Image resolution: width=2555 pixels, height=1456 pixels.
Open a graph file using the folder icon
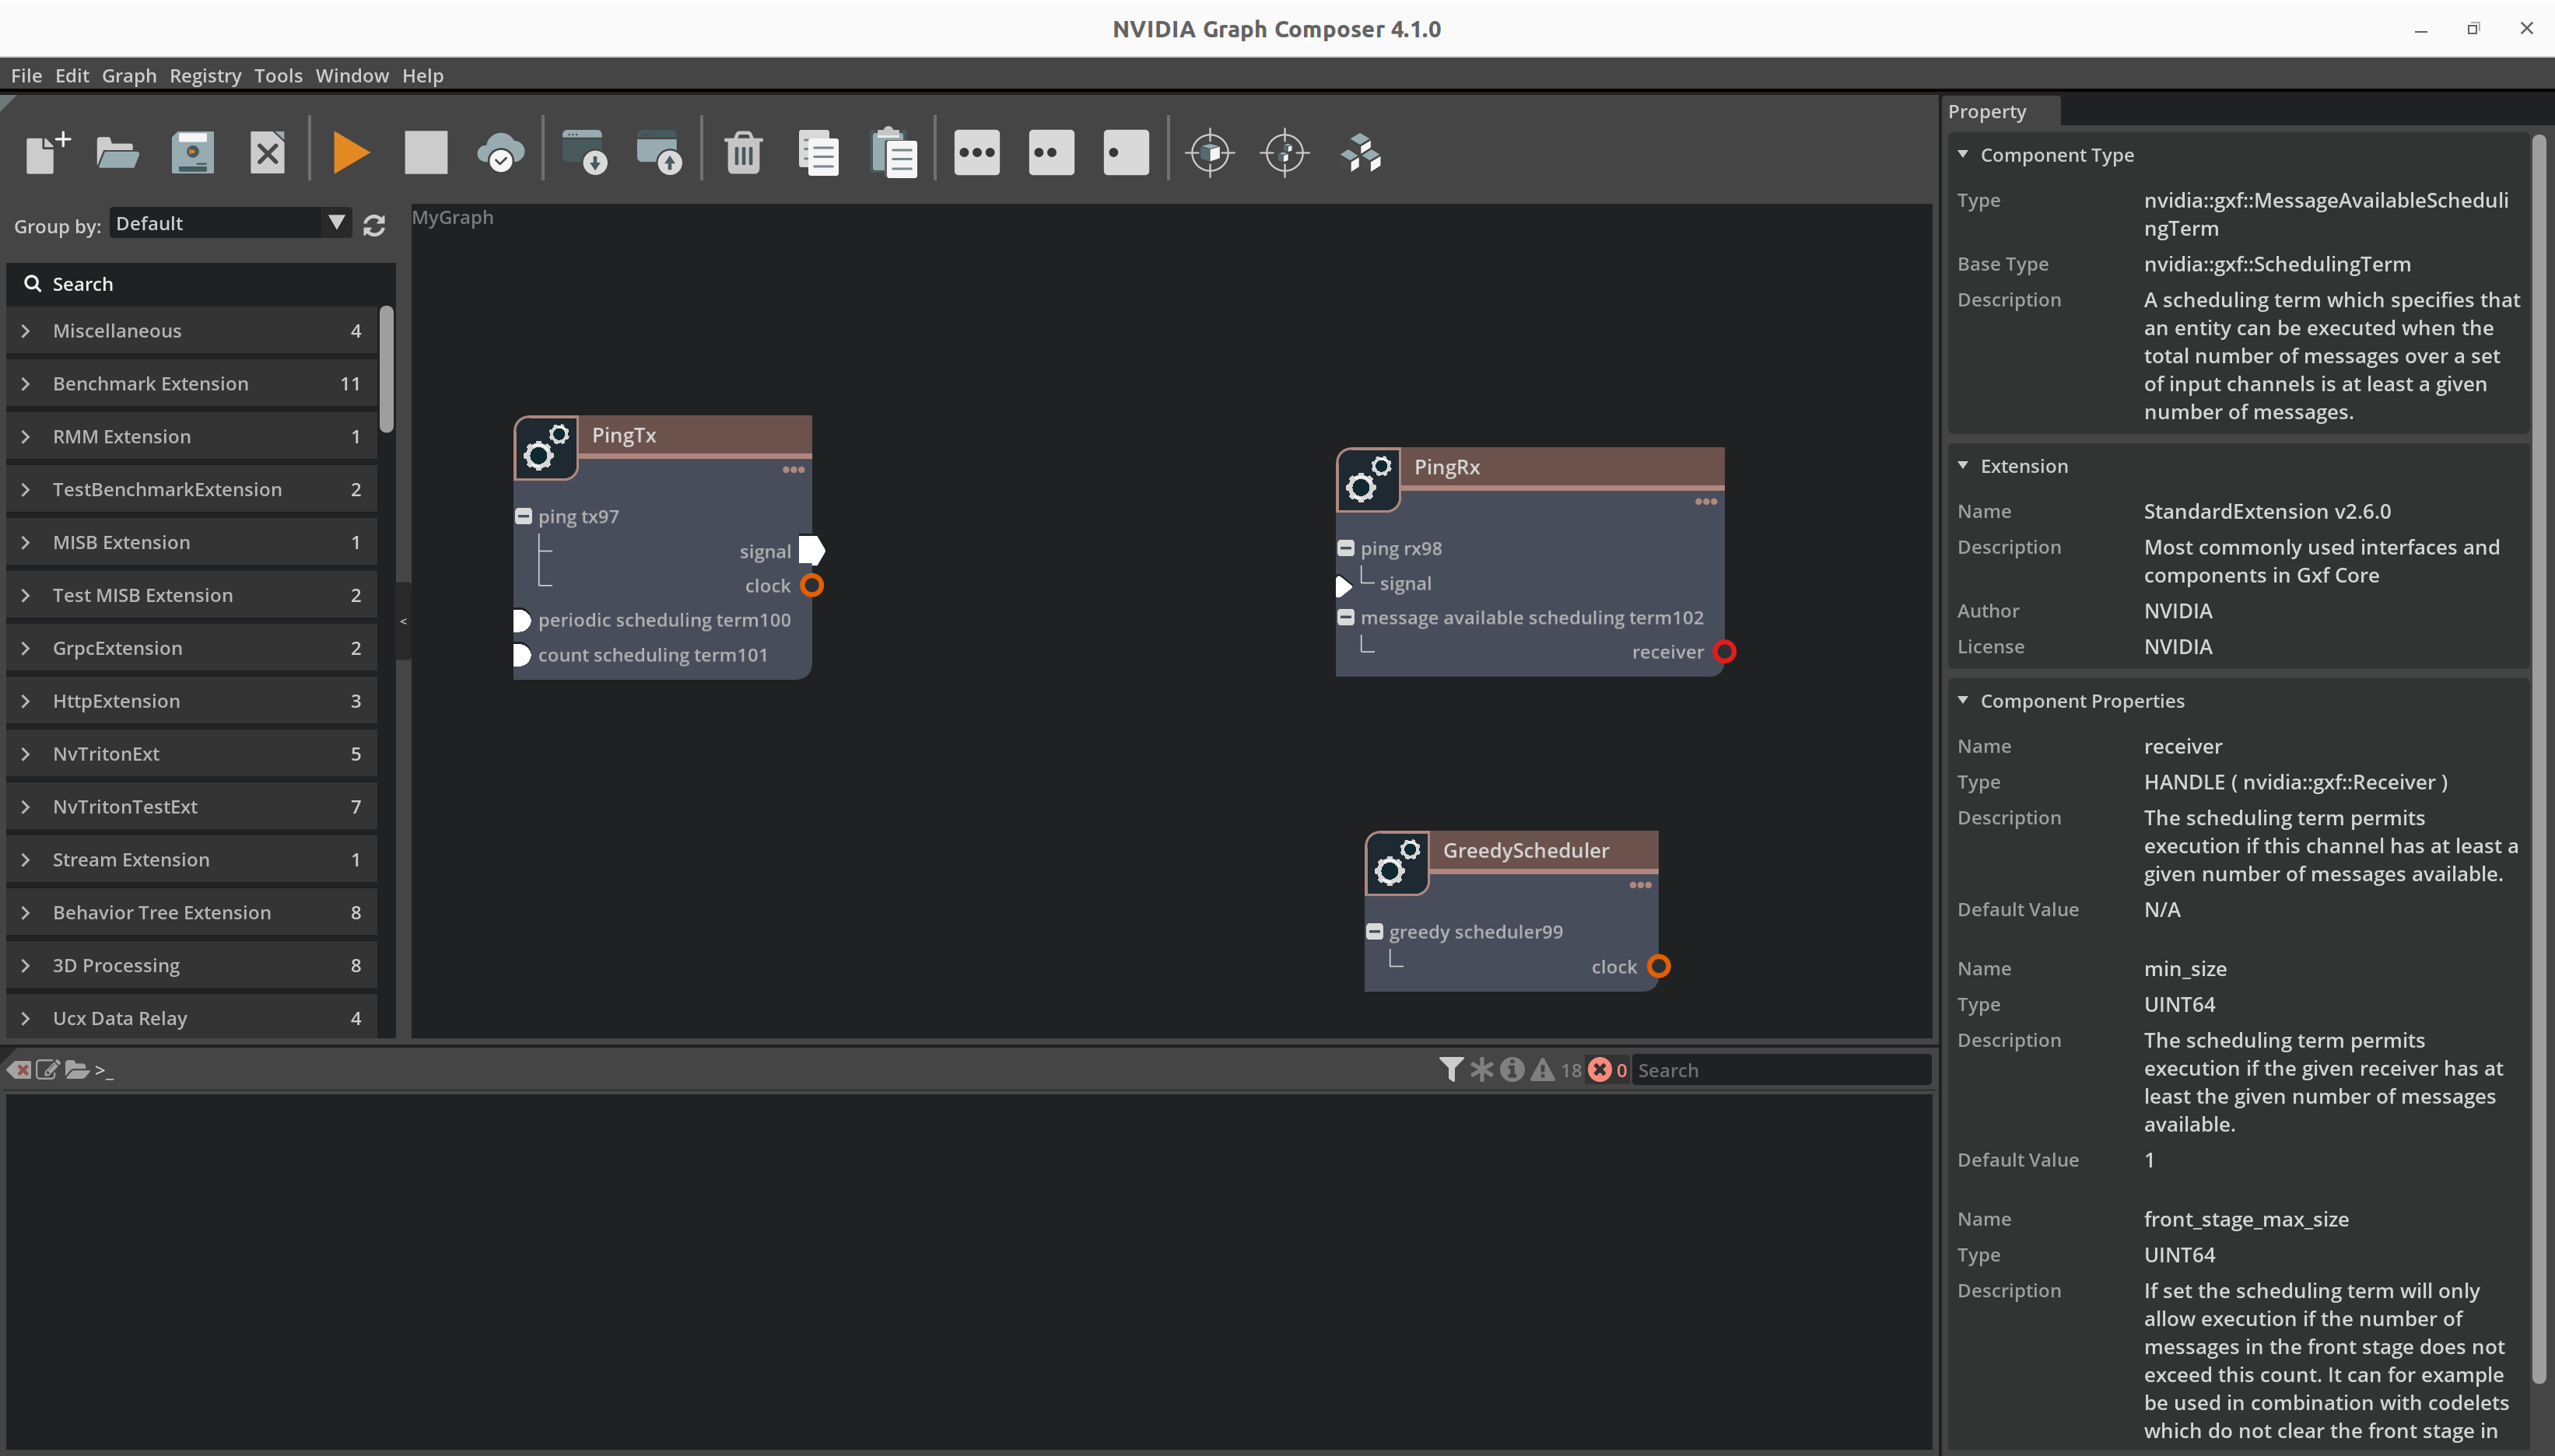pyautogui.click(x=117, y=153)
